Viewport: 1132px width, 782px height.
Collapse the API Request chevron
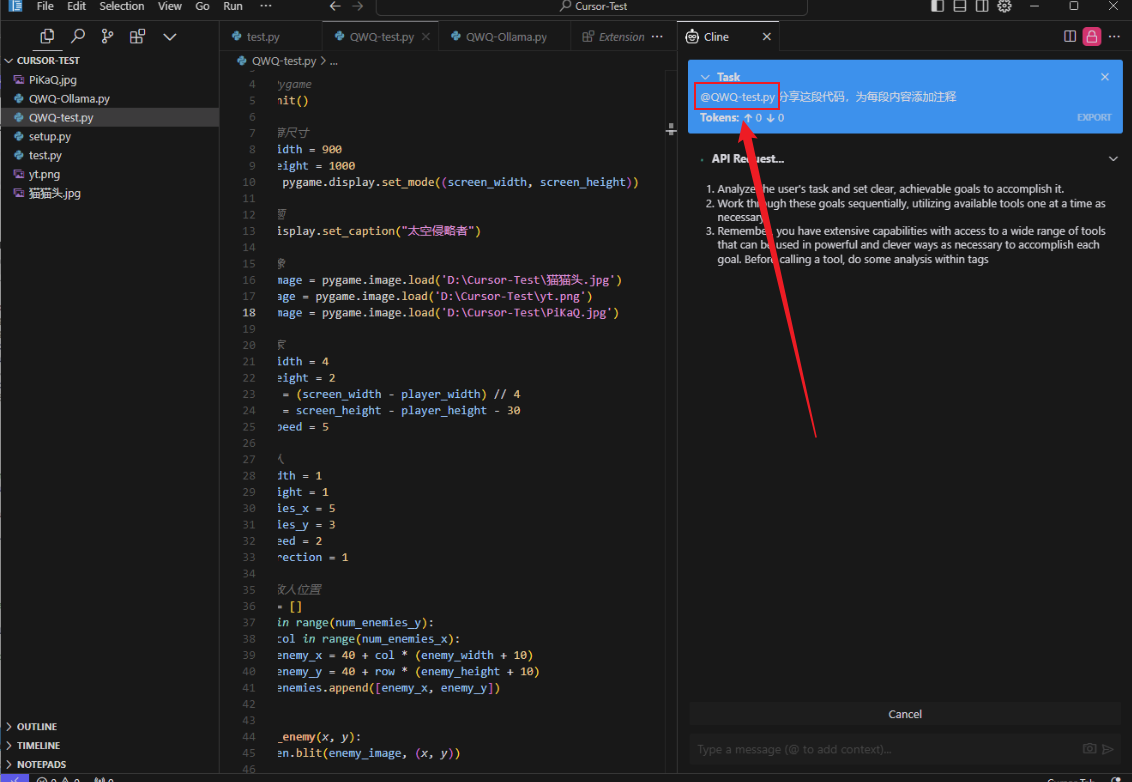1113,159
